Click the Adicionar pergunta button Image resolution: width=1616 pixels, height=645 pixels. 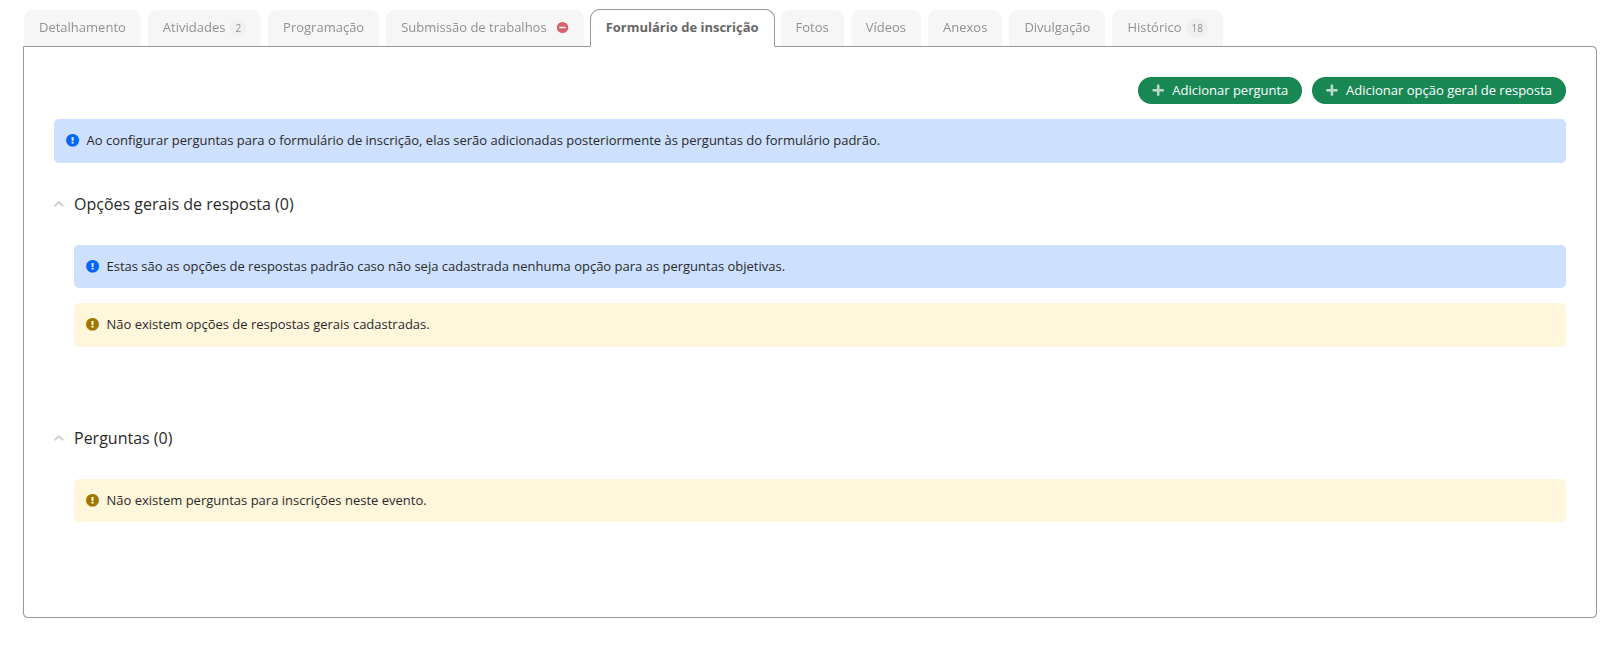[1220, 90]
